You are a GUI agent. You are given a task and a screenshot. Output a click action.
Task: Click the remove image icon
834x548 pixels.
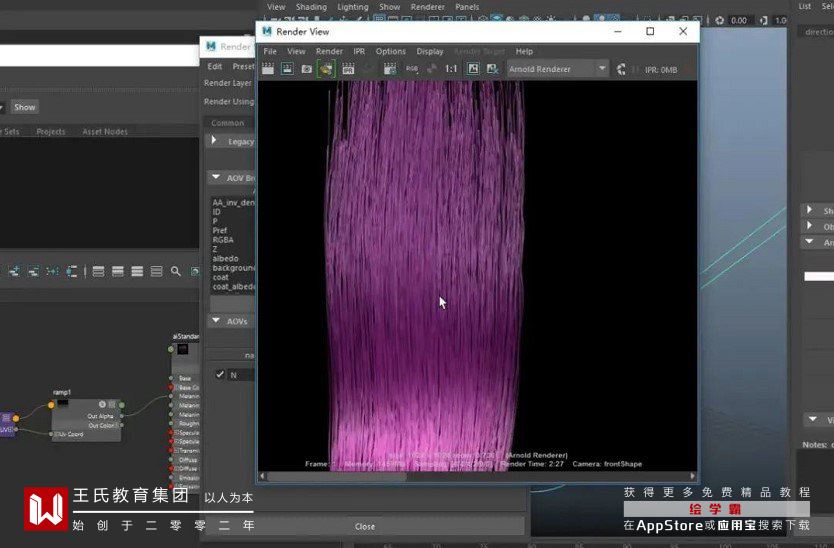pyautogui.click(x=493, y=69)
